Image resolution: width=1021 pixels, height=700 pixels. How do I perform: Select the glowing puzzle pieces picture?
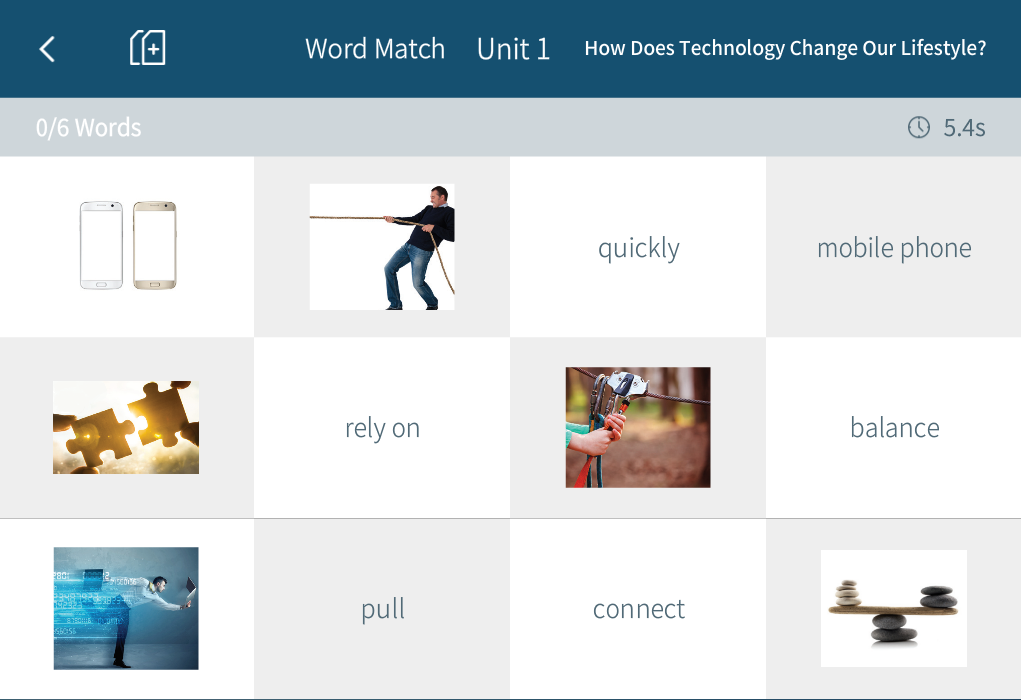click(126, 427)
